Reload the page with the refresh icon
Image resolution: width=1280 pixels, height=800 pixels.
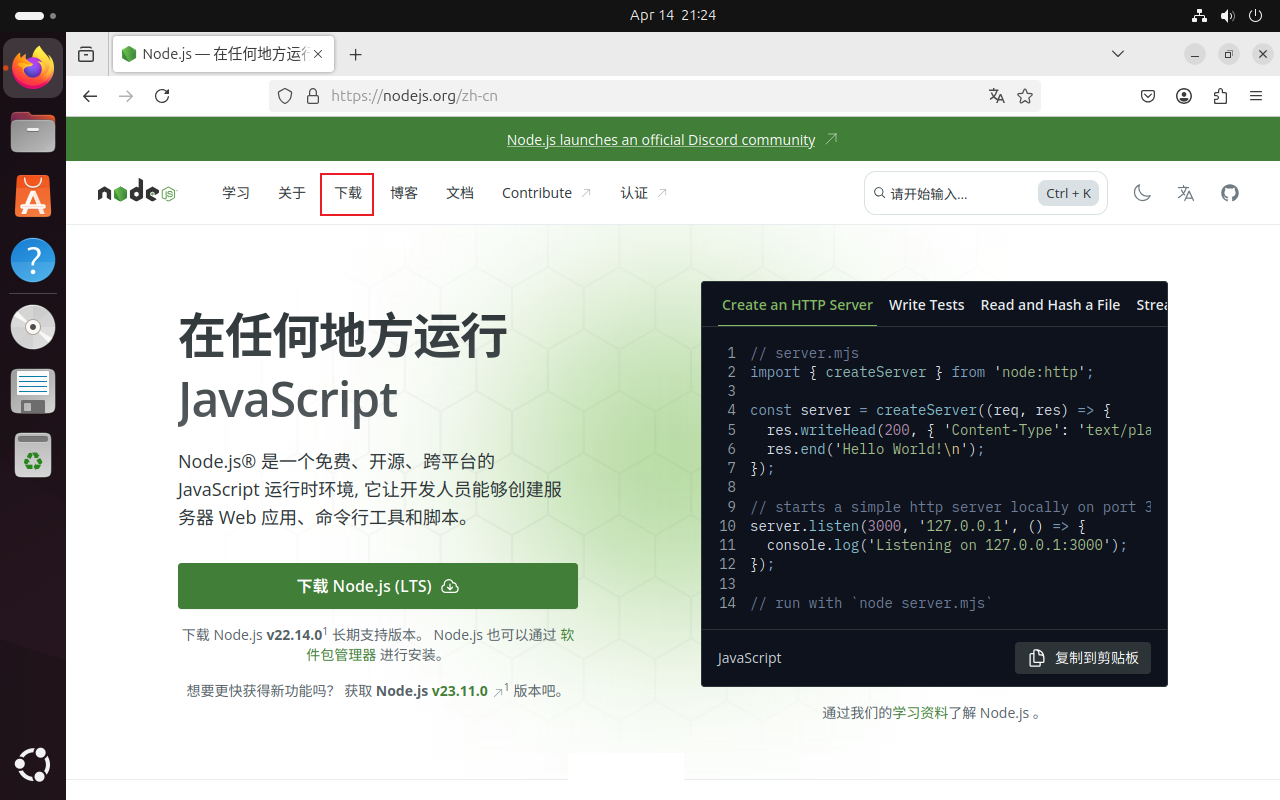(x=162, y=95)
